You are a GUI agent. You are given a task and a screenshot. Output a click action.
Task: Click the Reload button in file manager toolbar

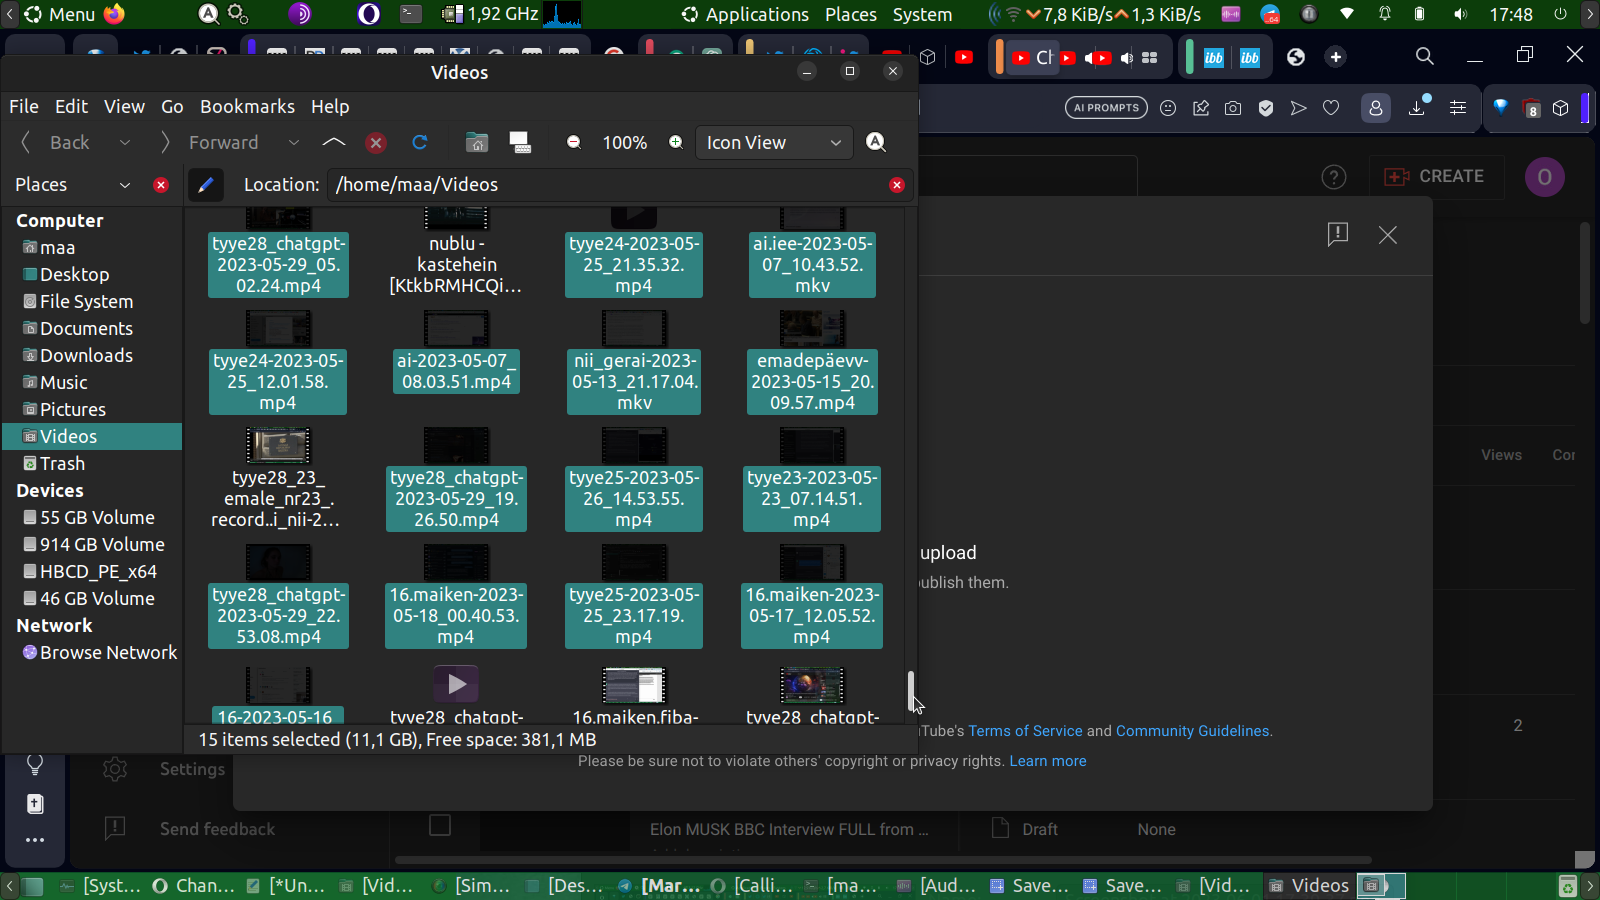tap(420, 143)
